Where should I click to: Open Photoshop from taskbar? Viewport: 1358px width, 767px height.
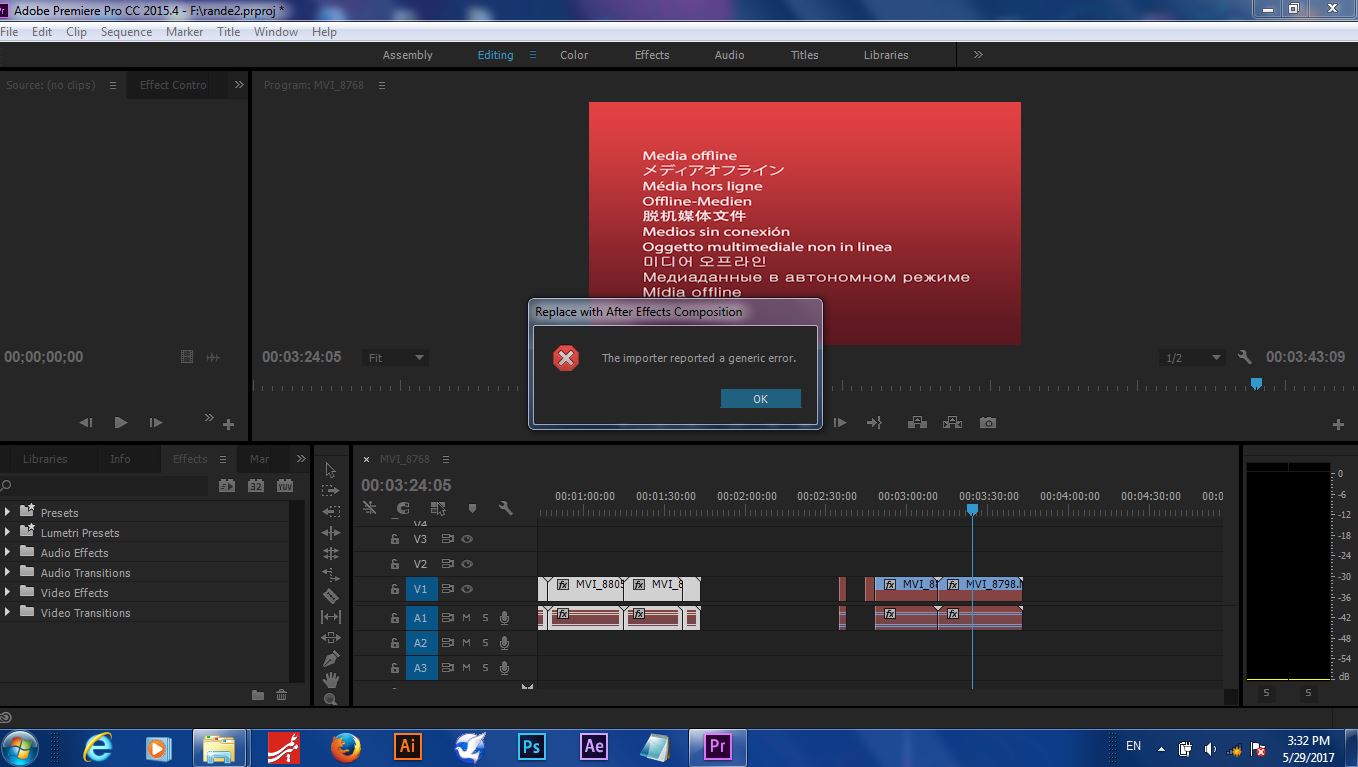532,746
